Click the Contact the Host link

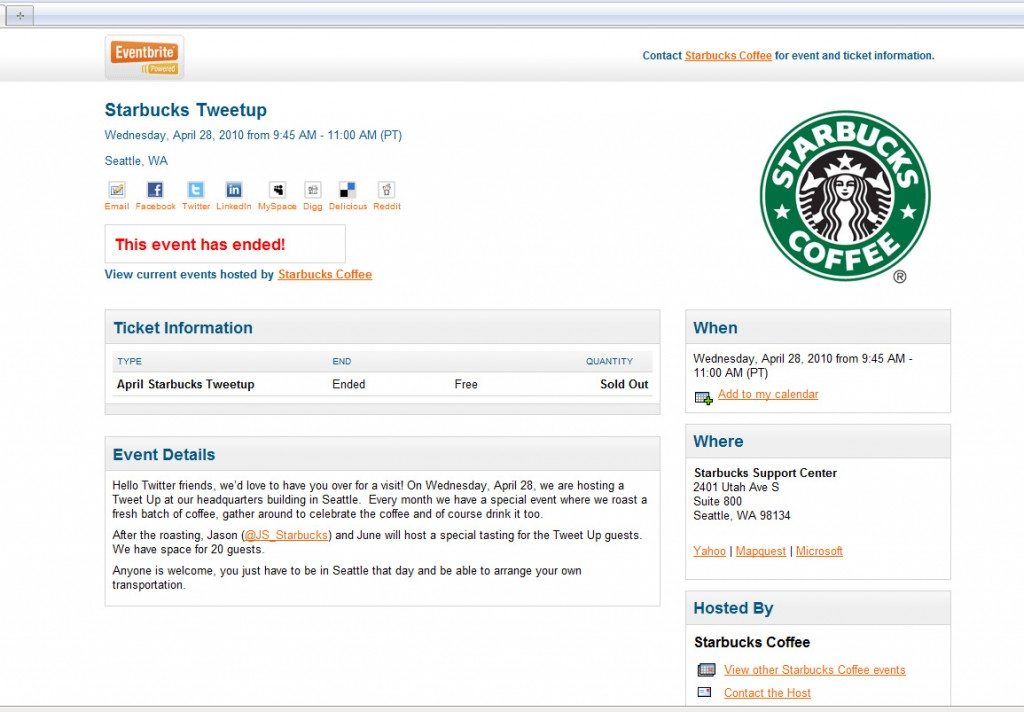point(767,693)
